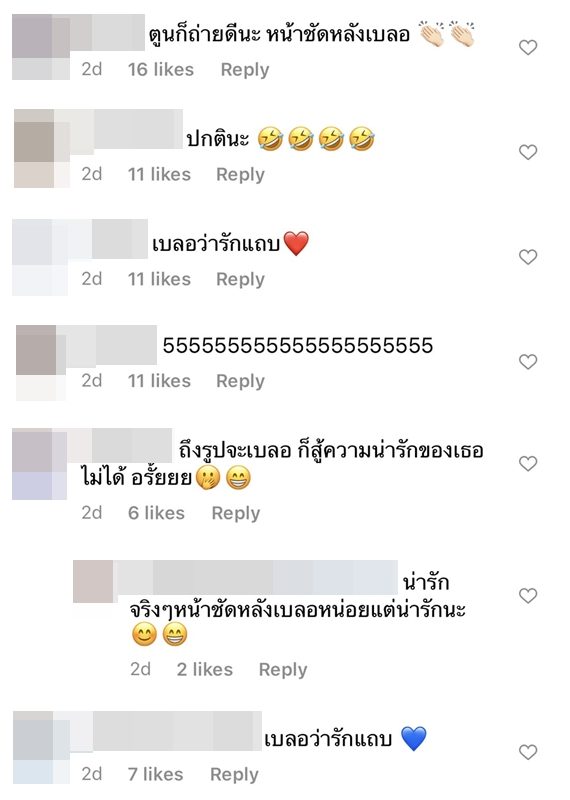Reply to the laughing emojis comment
570x800 pixels.
pos(240,175)
